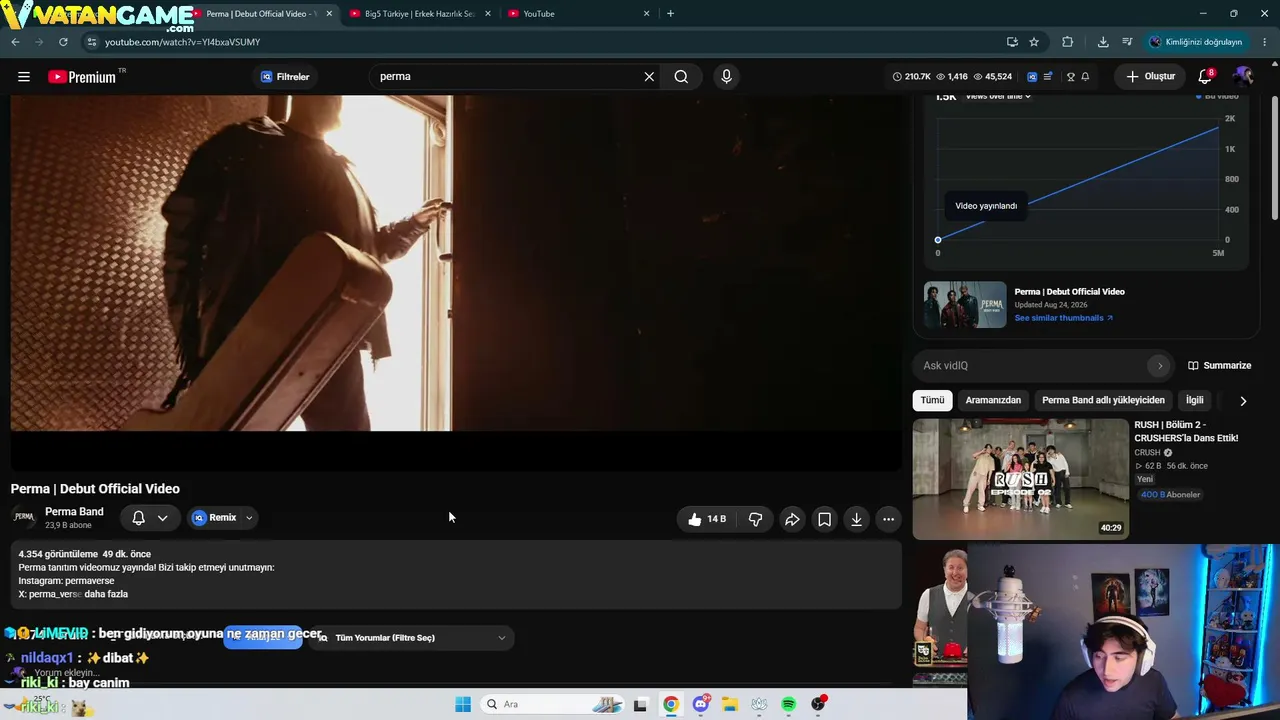This screenshot has width=1280, height=720.
Task: Open the Perma Band channel name
Action: 74,512
